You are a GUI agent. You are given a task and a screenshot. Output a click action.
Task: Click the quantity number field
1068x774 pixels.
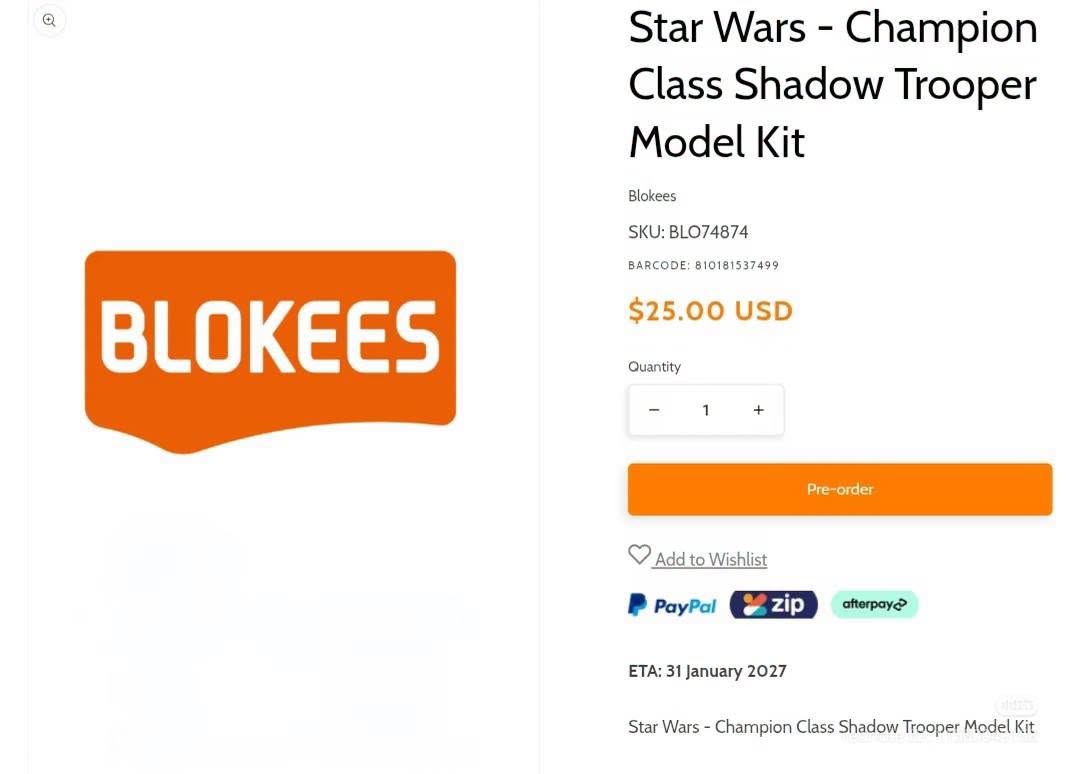(x=706, y=410)
